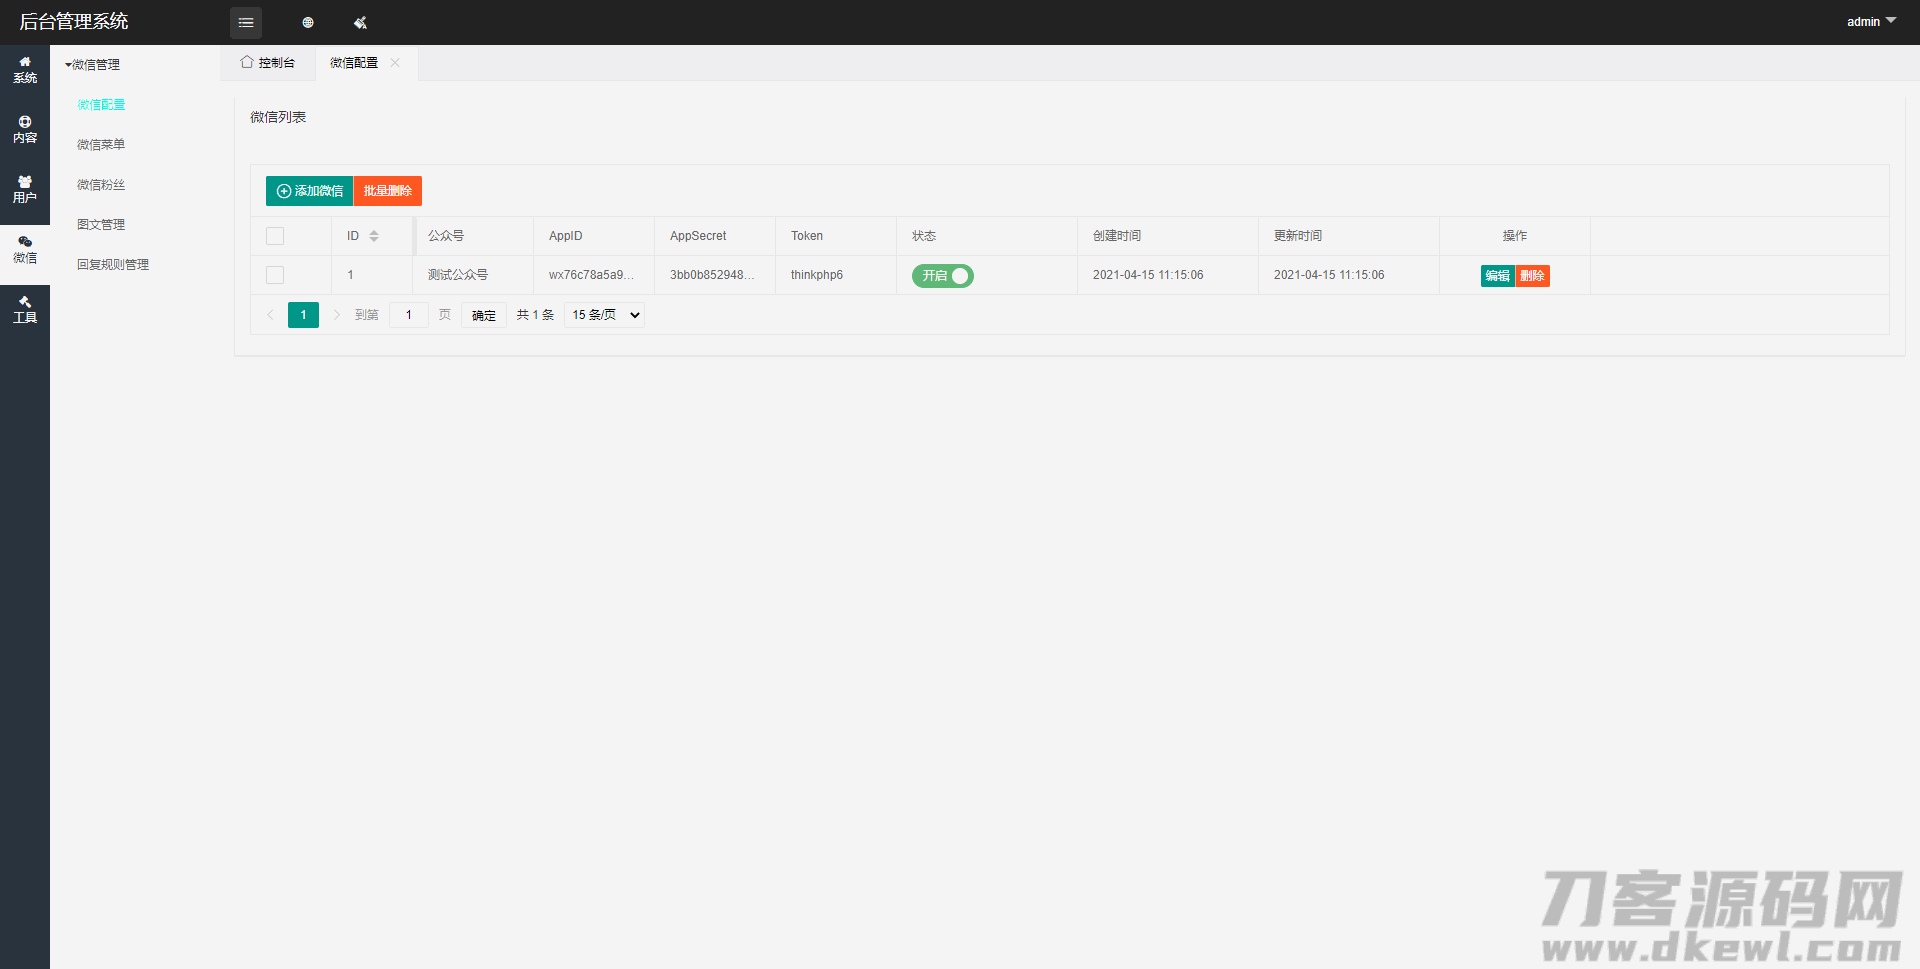Screen dimensions: 1920x969
Task: Toggle the 开启 status switch
Action: tap(942, 275)
